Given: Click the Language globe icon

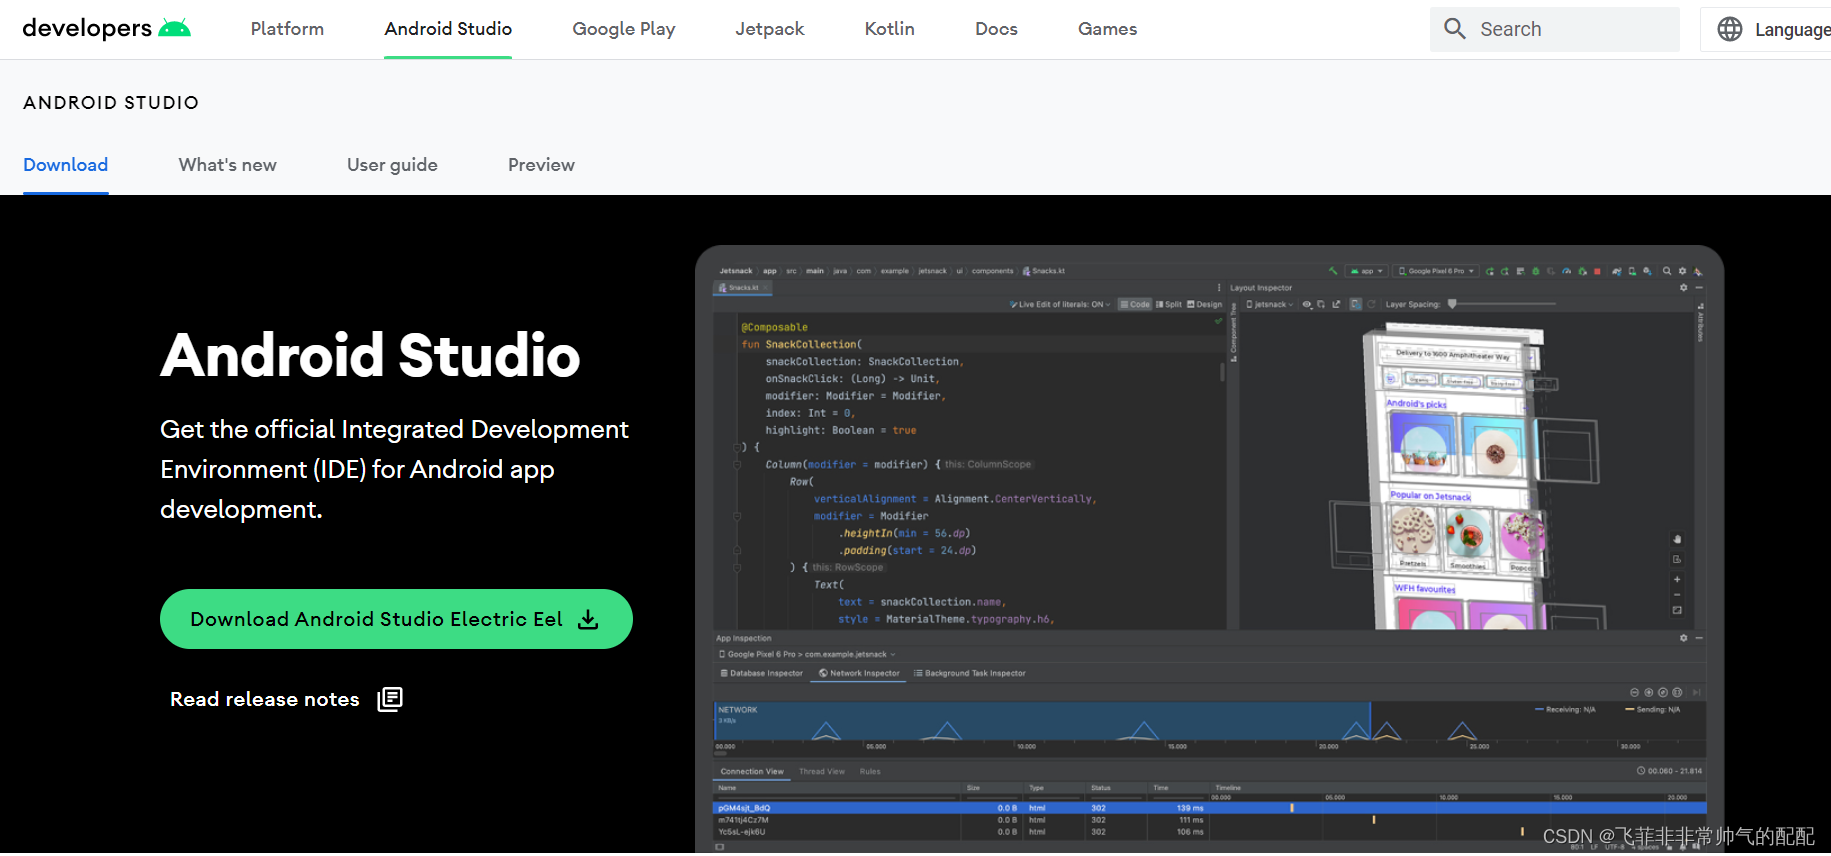Looking at the screenshot, I should tap(1730, 29).
